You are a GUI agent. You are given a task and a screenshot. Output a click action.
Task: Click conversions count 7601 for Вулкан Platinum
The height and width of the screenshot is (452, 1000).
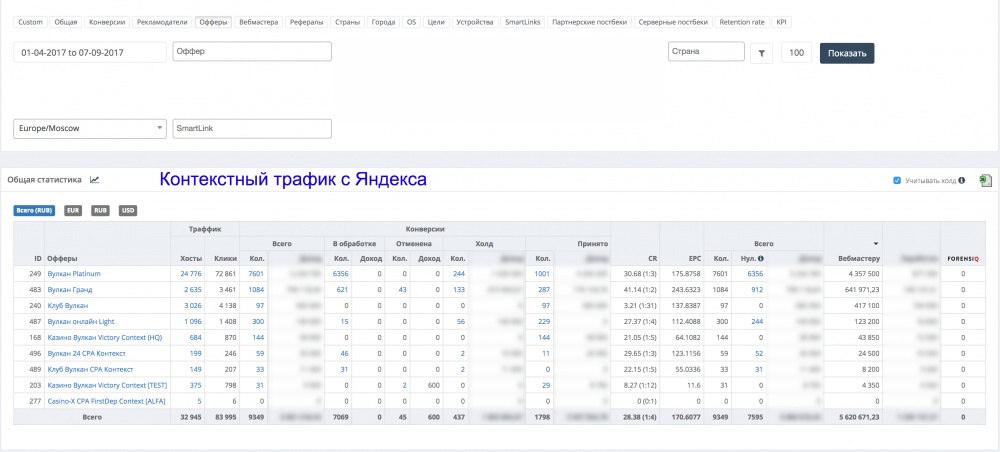(x=256, y=273)
